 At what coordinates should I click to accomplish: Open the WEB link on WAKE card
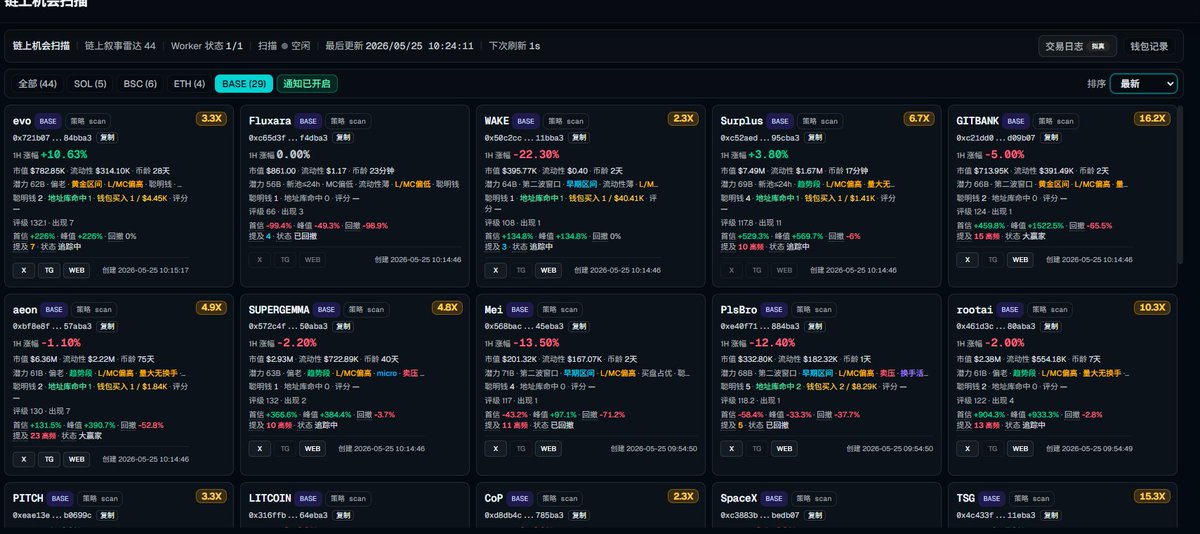(x=549, y=270)
